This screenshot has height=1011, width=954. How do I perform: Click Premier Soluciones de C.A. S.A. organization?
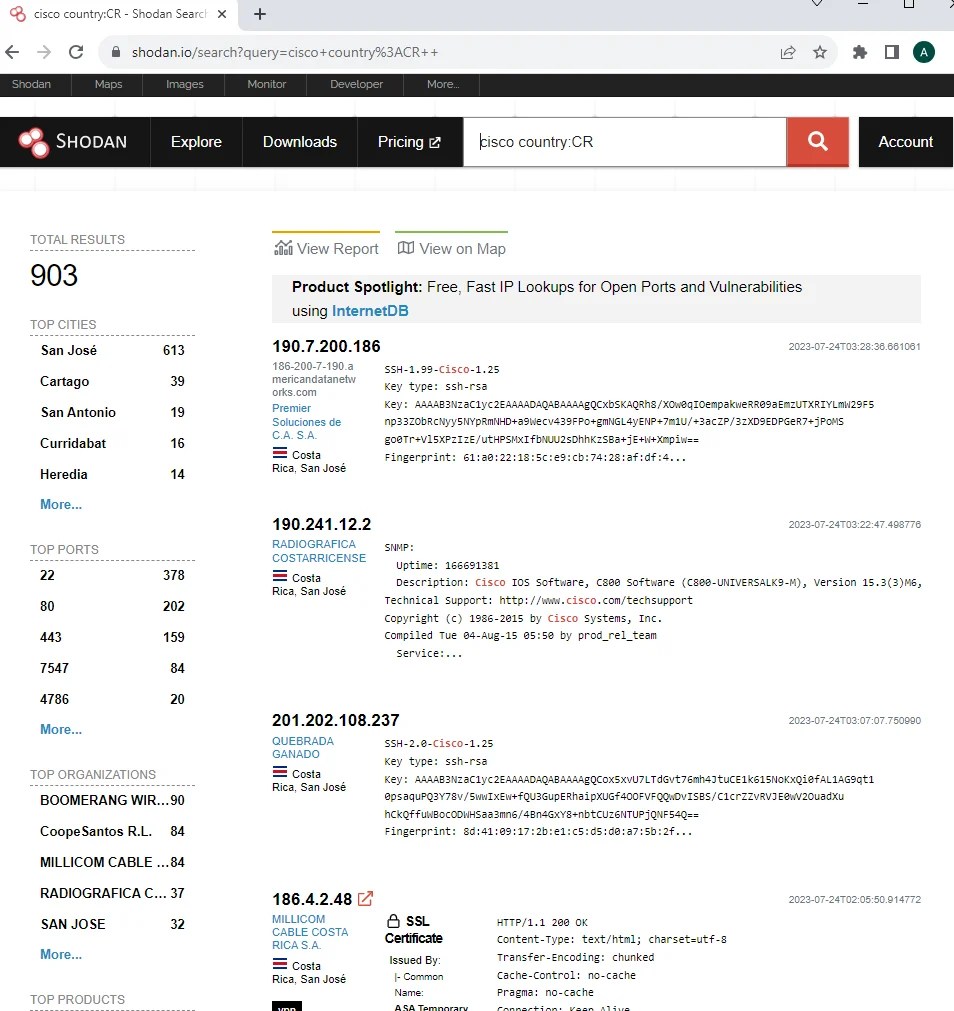click(307, 422)
